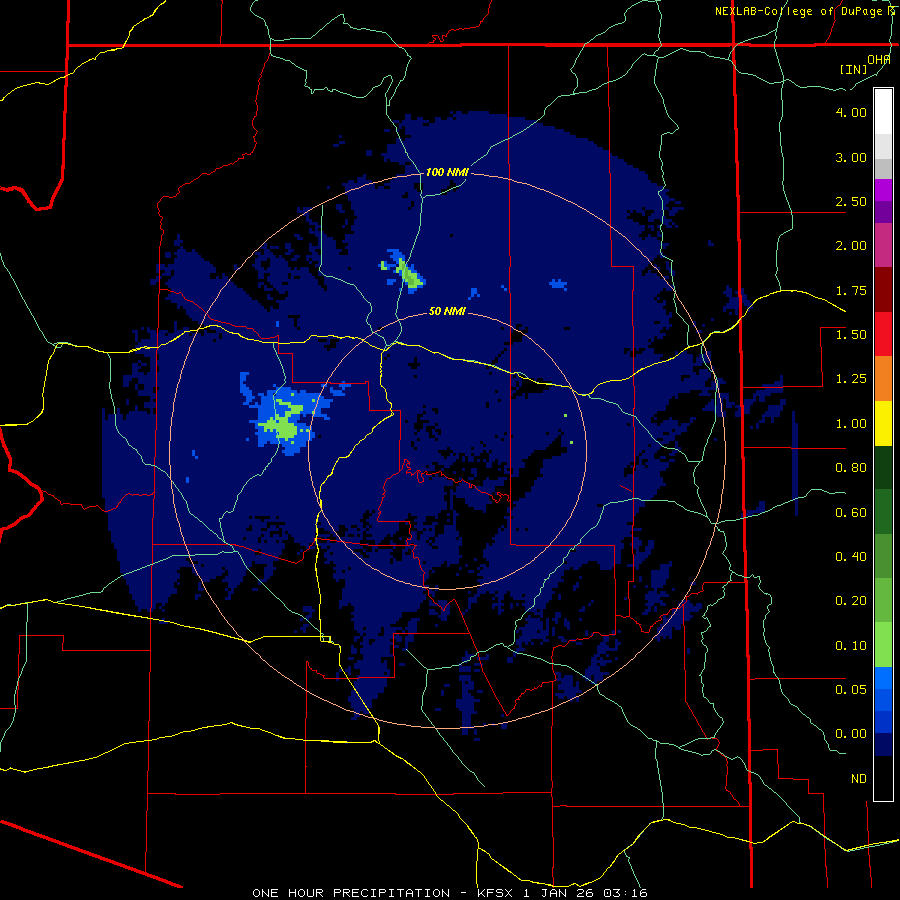Click the 3.00 legend value
The image size is (900, 900).
click(x=851, y=157)
